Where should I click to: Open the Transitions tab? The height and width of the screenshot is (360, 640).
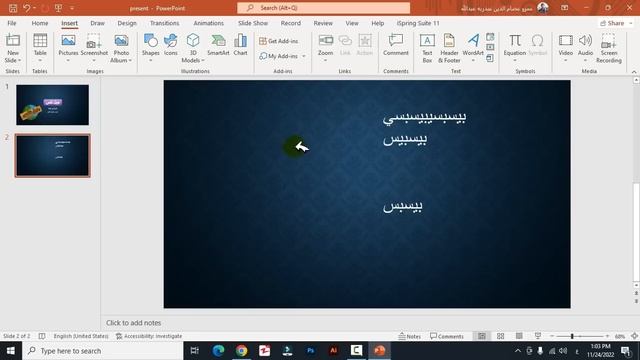click(164, 23)
